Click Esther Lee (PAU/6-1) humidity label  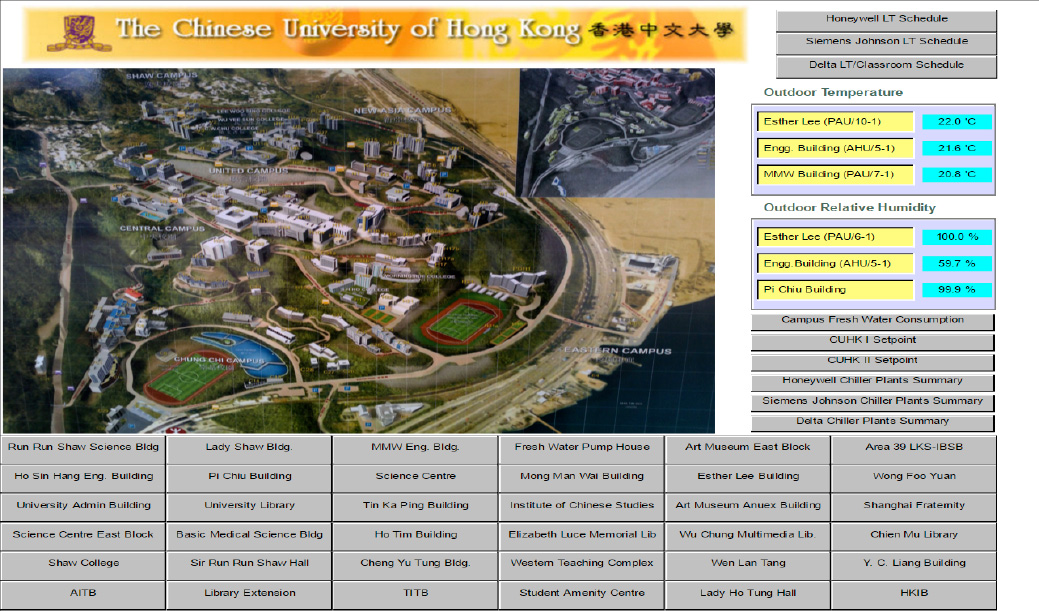[835, 237]
